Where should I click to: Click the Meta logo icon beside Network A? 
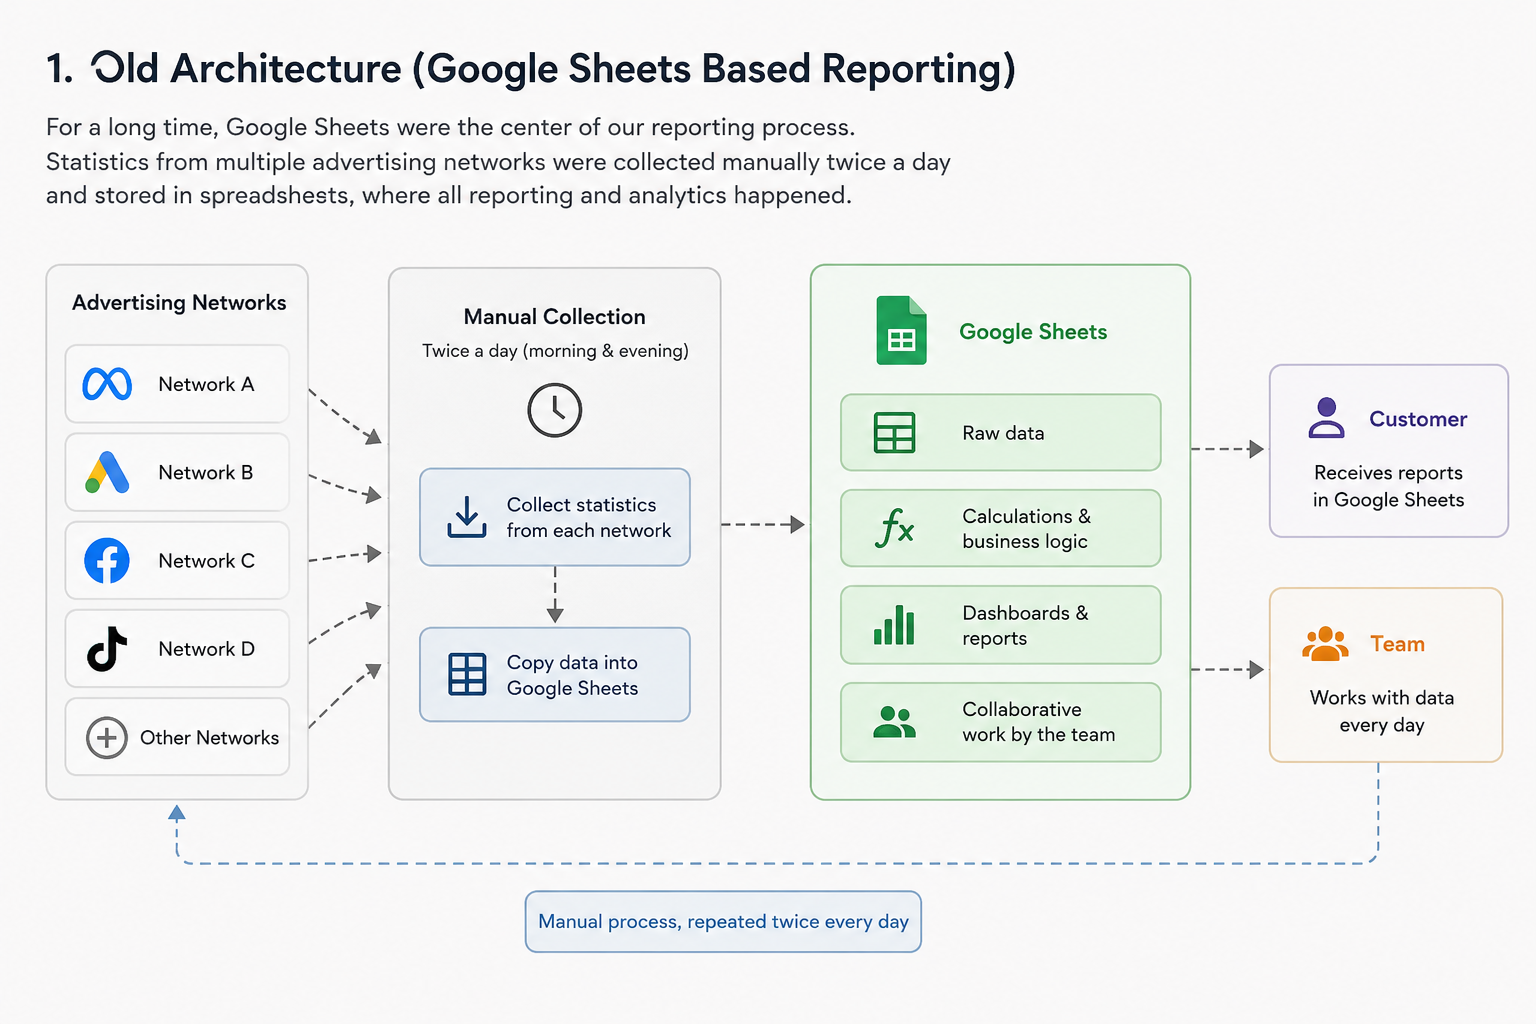coord(107,384)
